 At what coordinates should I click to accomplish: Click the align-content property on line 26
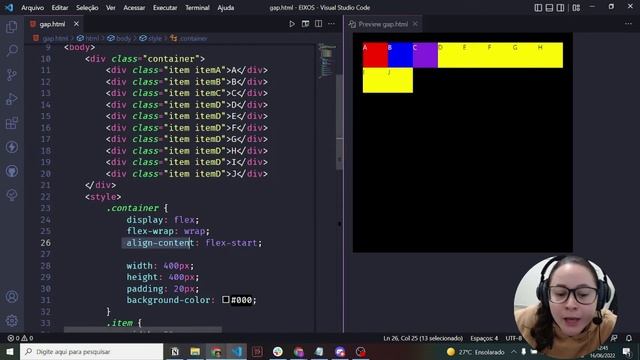(160, 243)
